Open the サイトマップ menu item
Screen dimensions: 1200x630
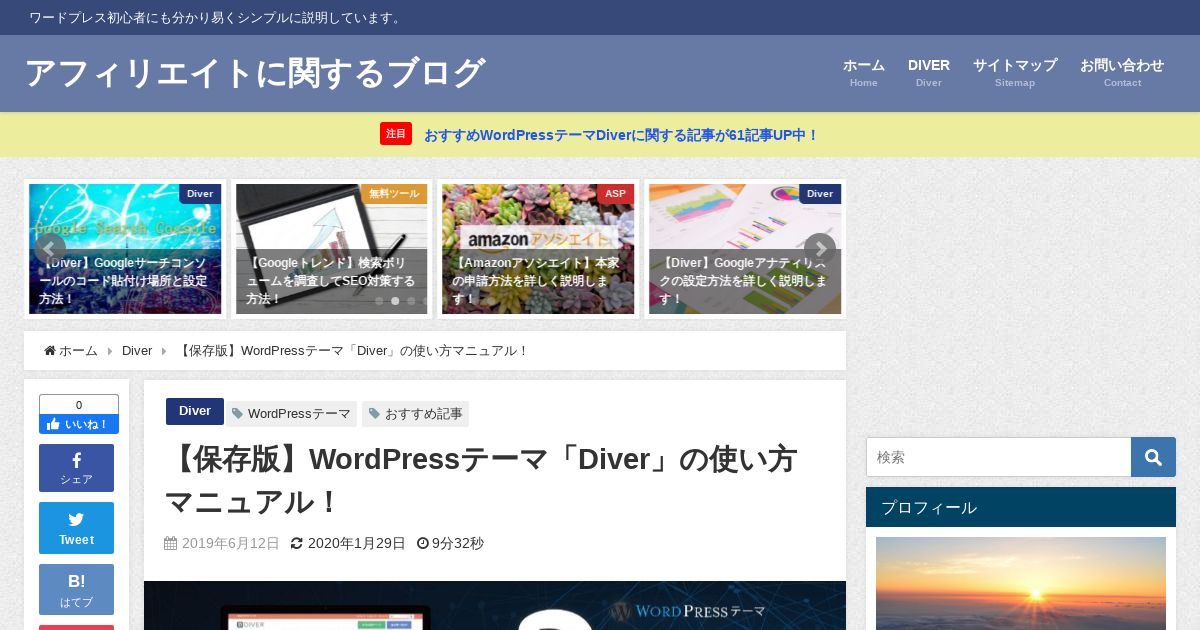coord(1015,72)
